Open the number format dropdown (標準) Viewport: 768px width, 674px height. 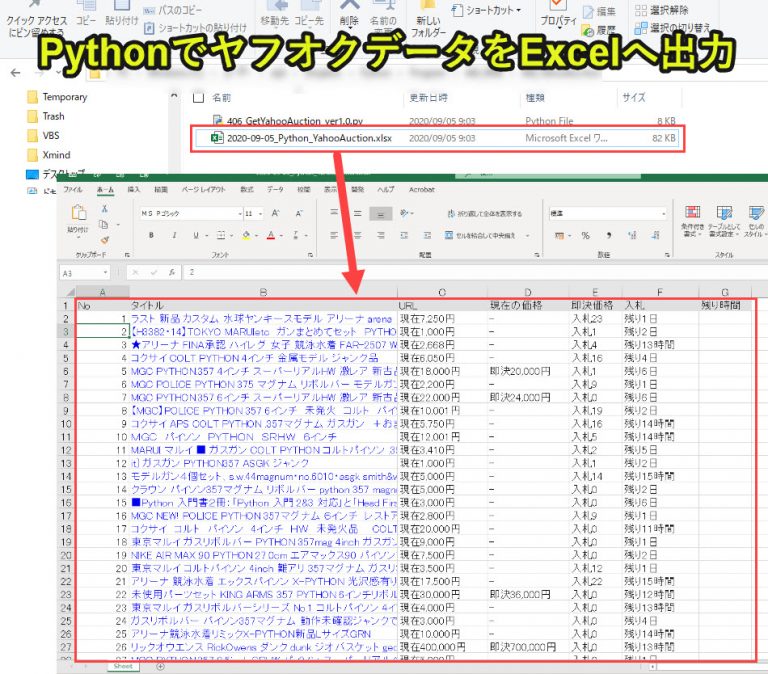(x=664, y=214)
